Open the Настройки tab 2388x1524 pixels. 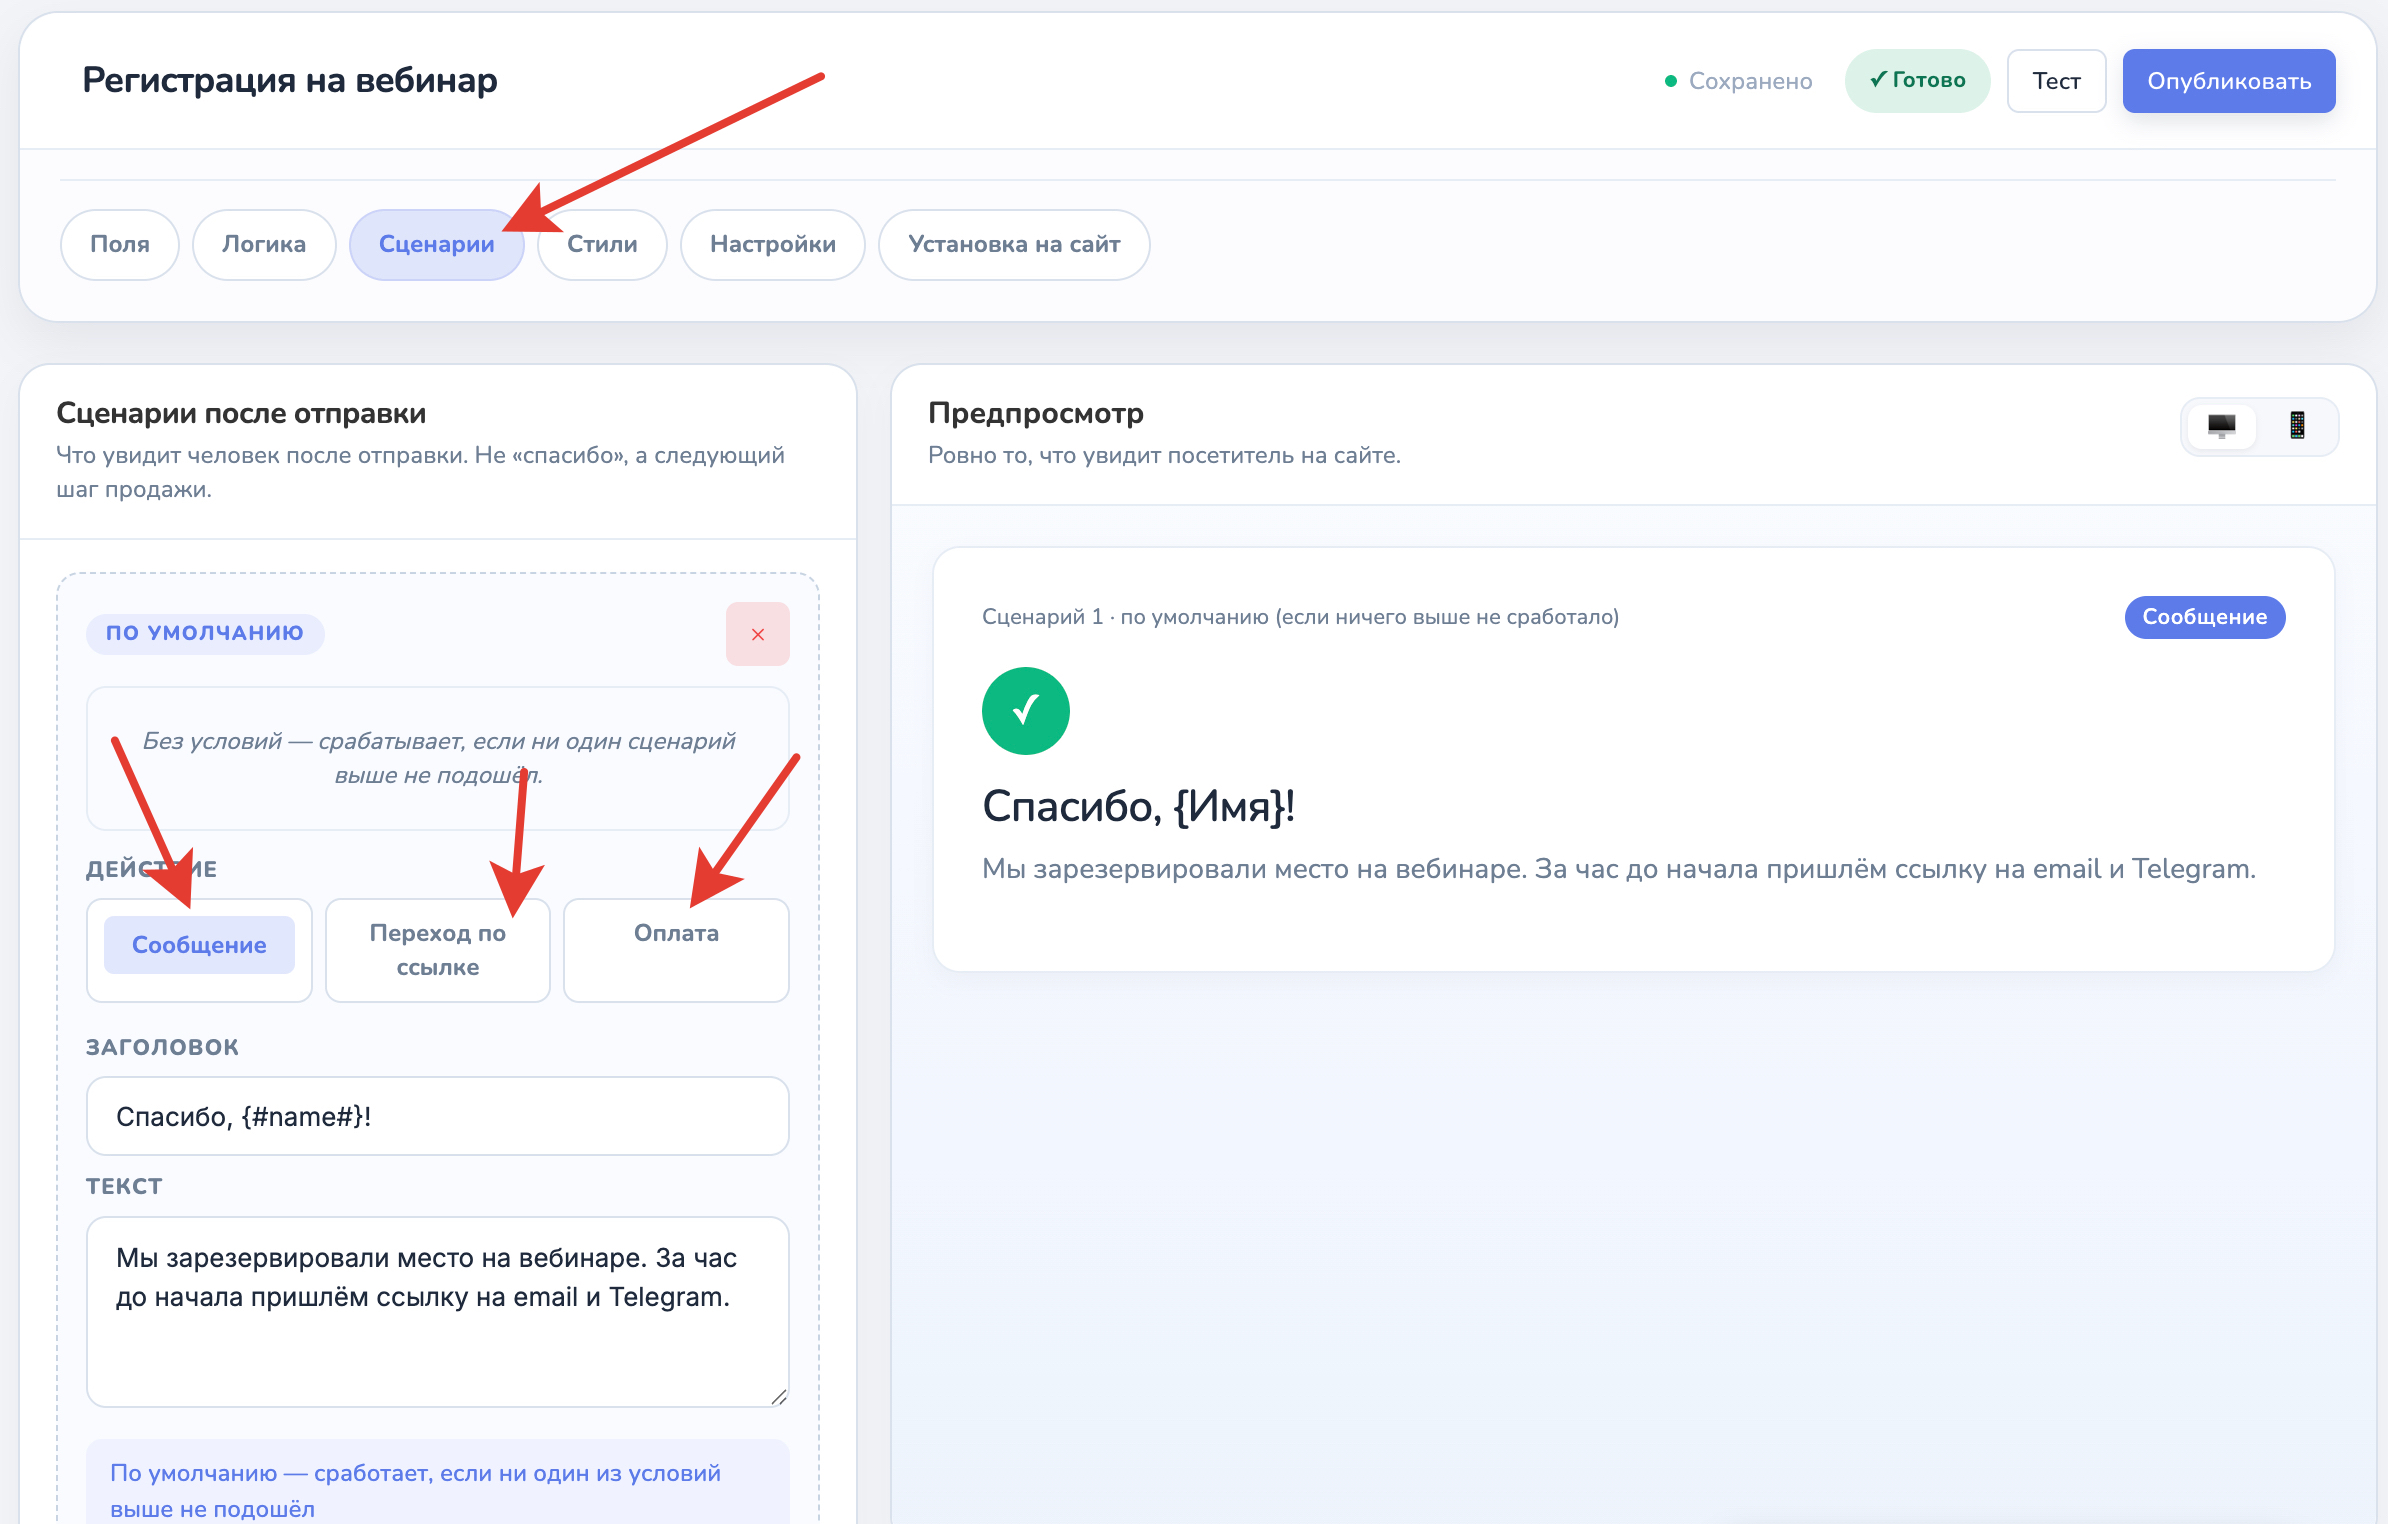pos(773,244)
